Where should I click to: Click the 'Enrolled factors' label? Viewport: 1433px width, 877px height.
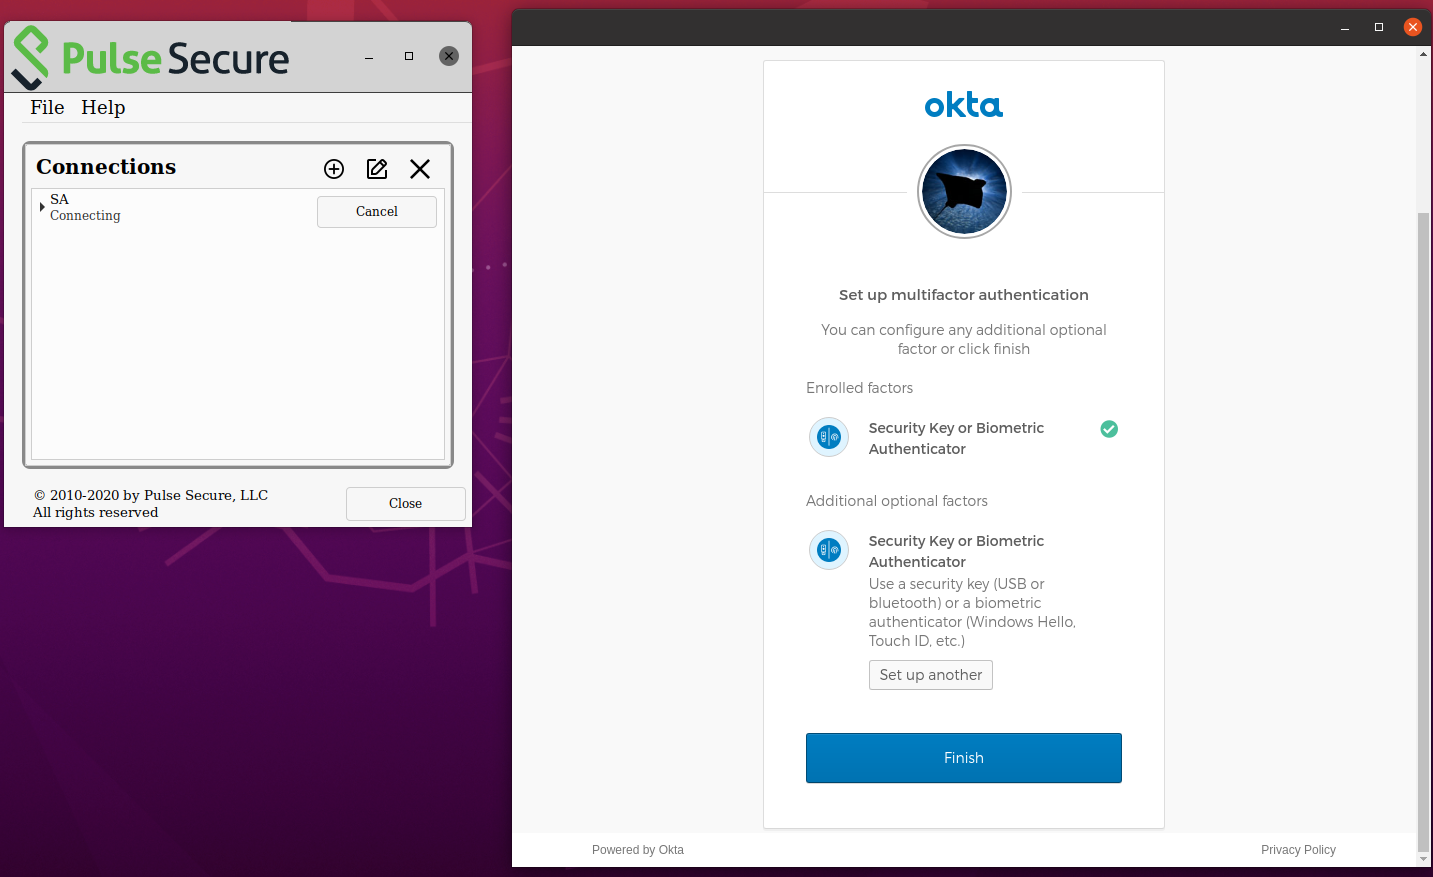point(860,388)
